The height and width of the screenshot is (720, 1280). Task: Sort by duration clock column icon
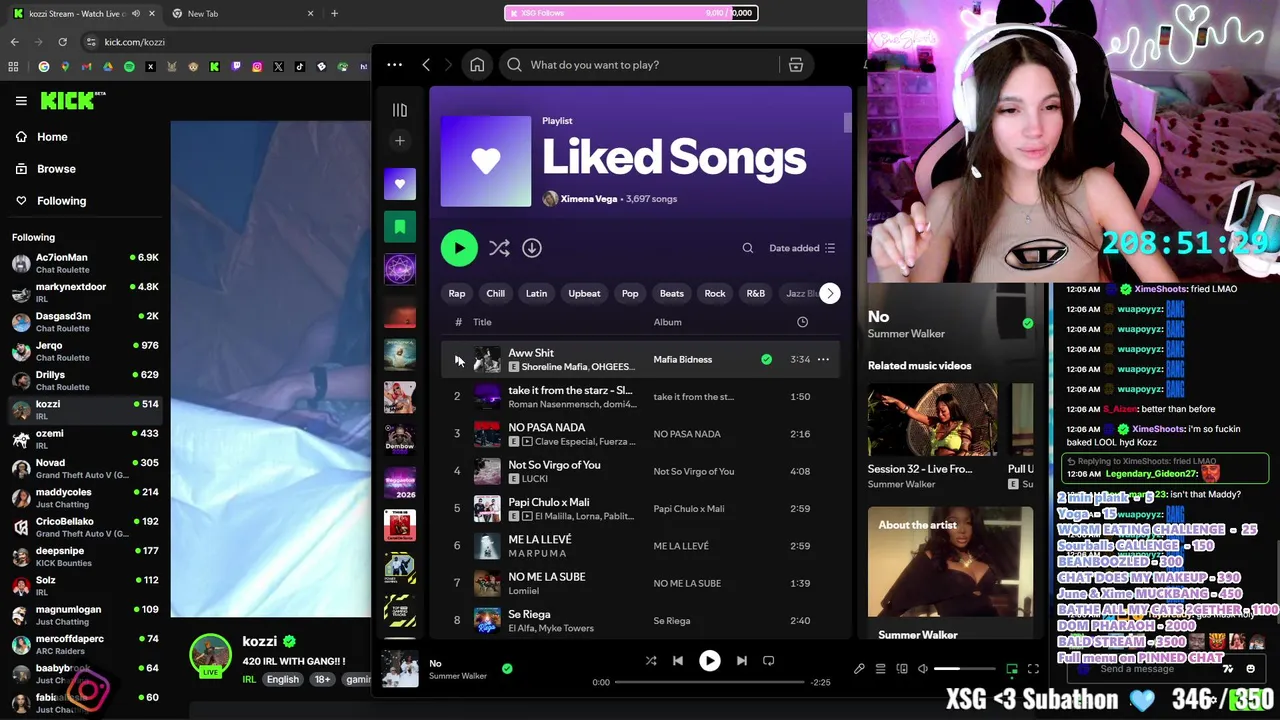(802, 322)
